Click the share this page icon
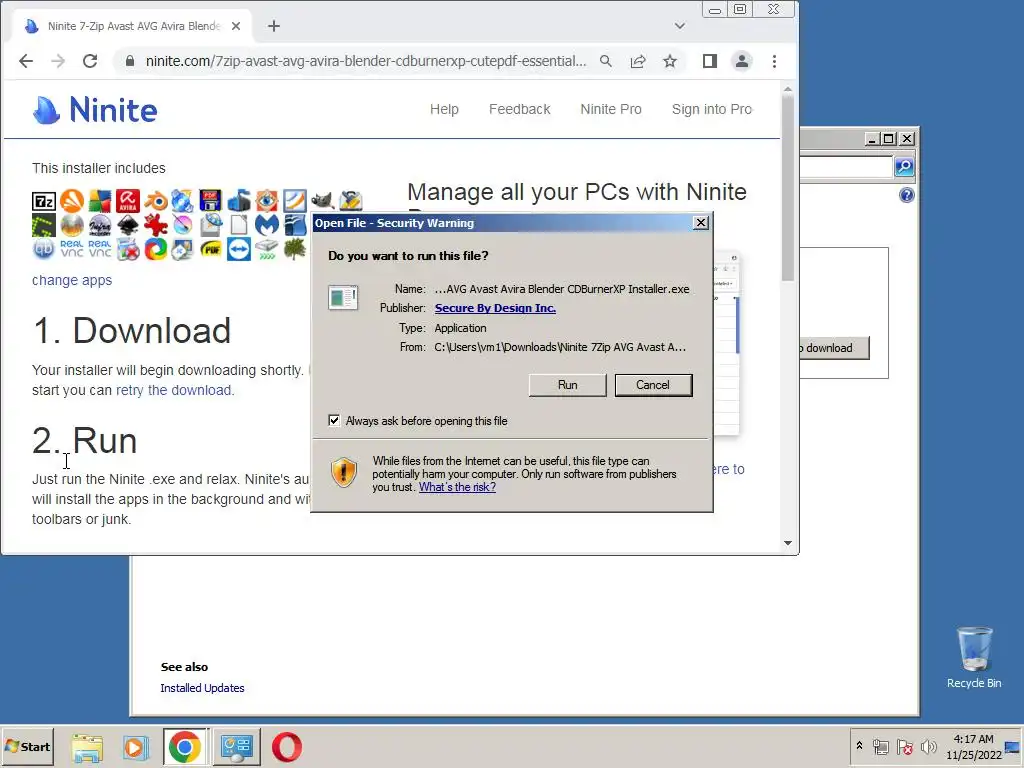The width and height of the screenshot is (1024, 768). pos(638,61)
